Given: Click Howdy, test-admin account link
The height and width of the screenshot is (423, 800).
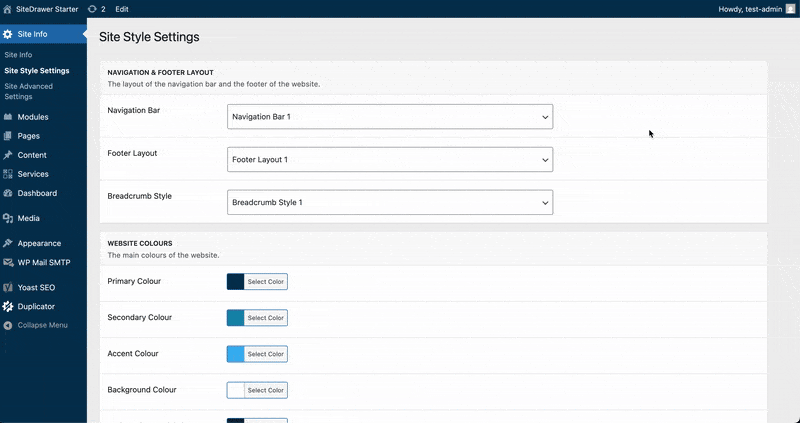Looking at the screenshot, I should pos(750,9).
